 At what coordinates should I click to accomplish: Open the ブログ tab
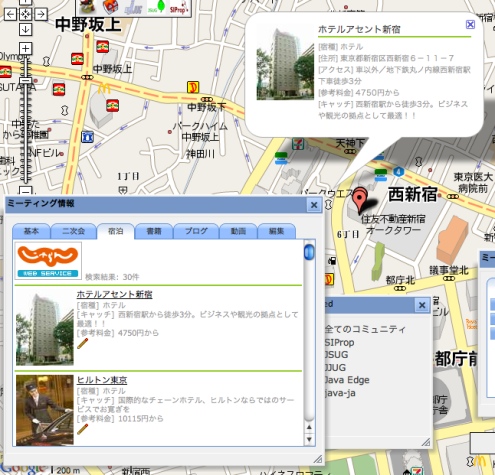(x=196, y=231)
